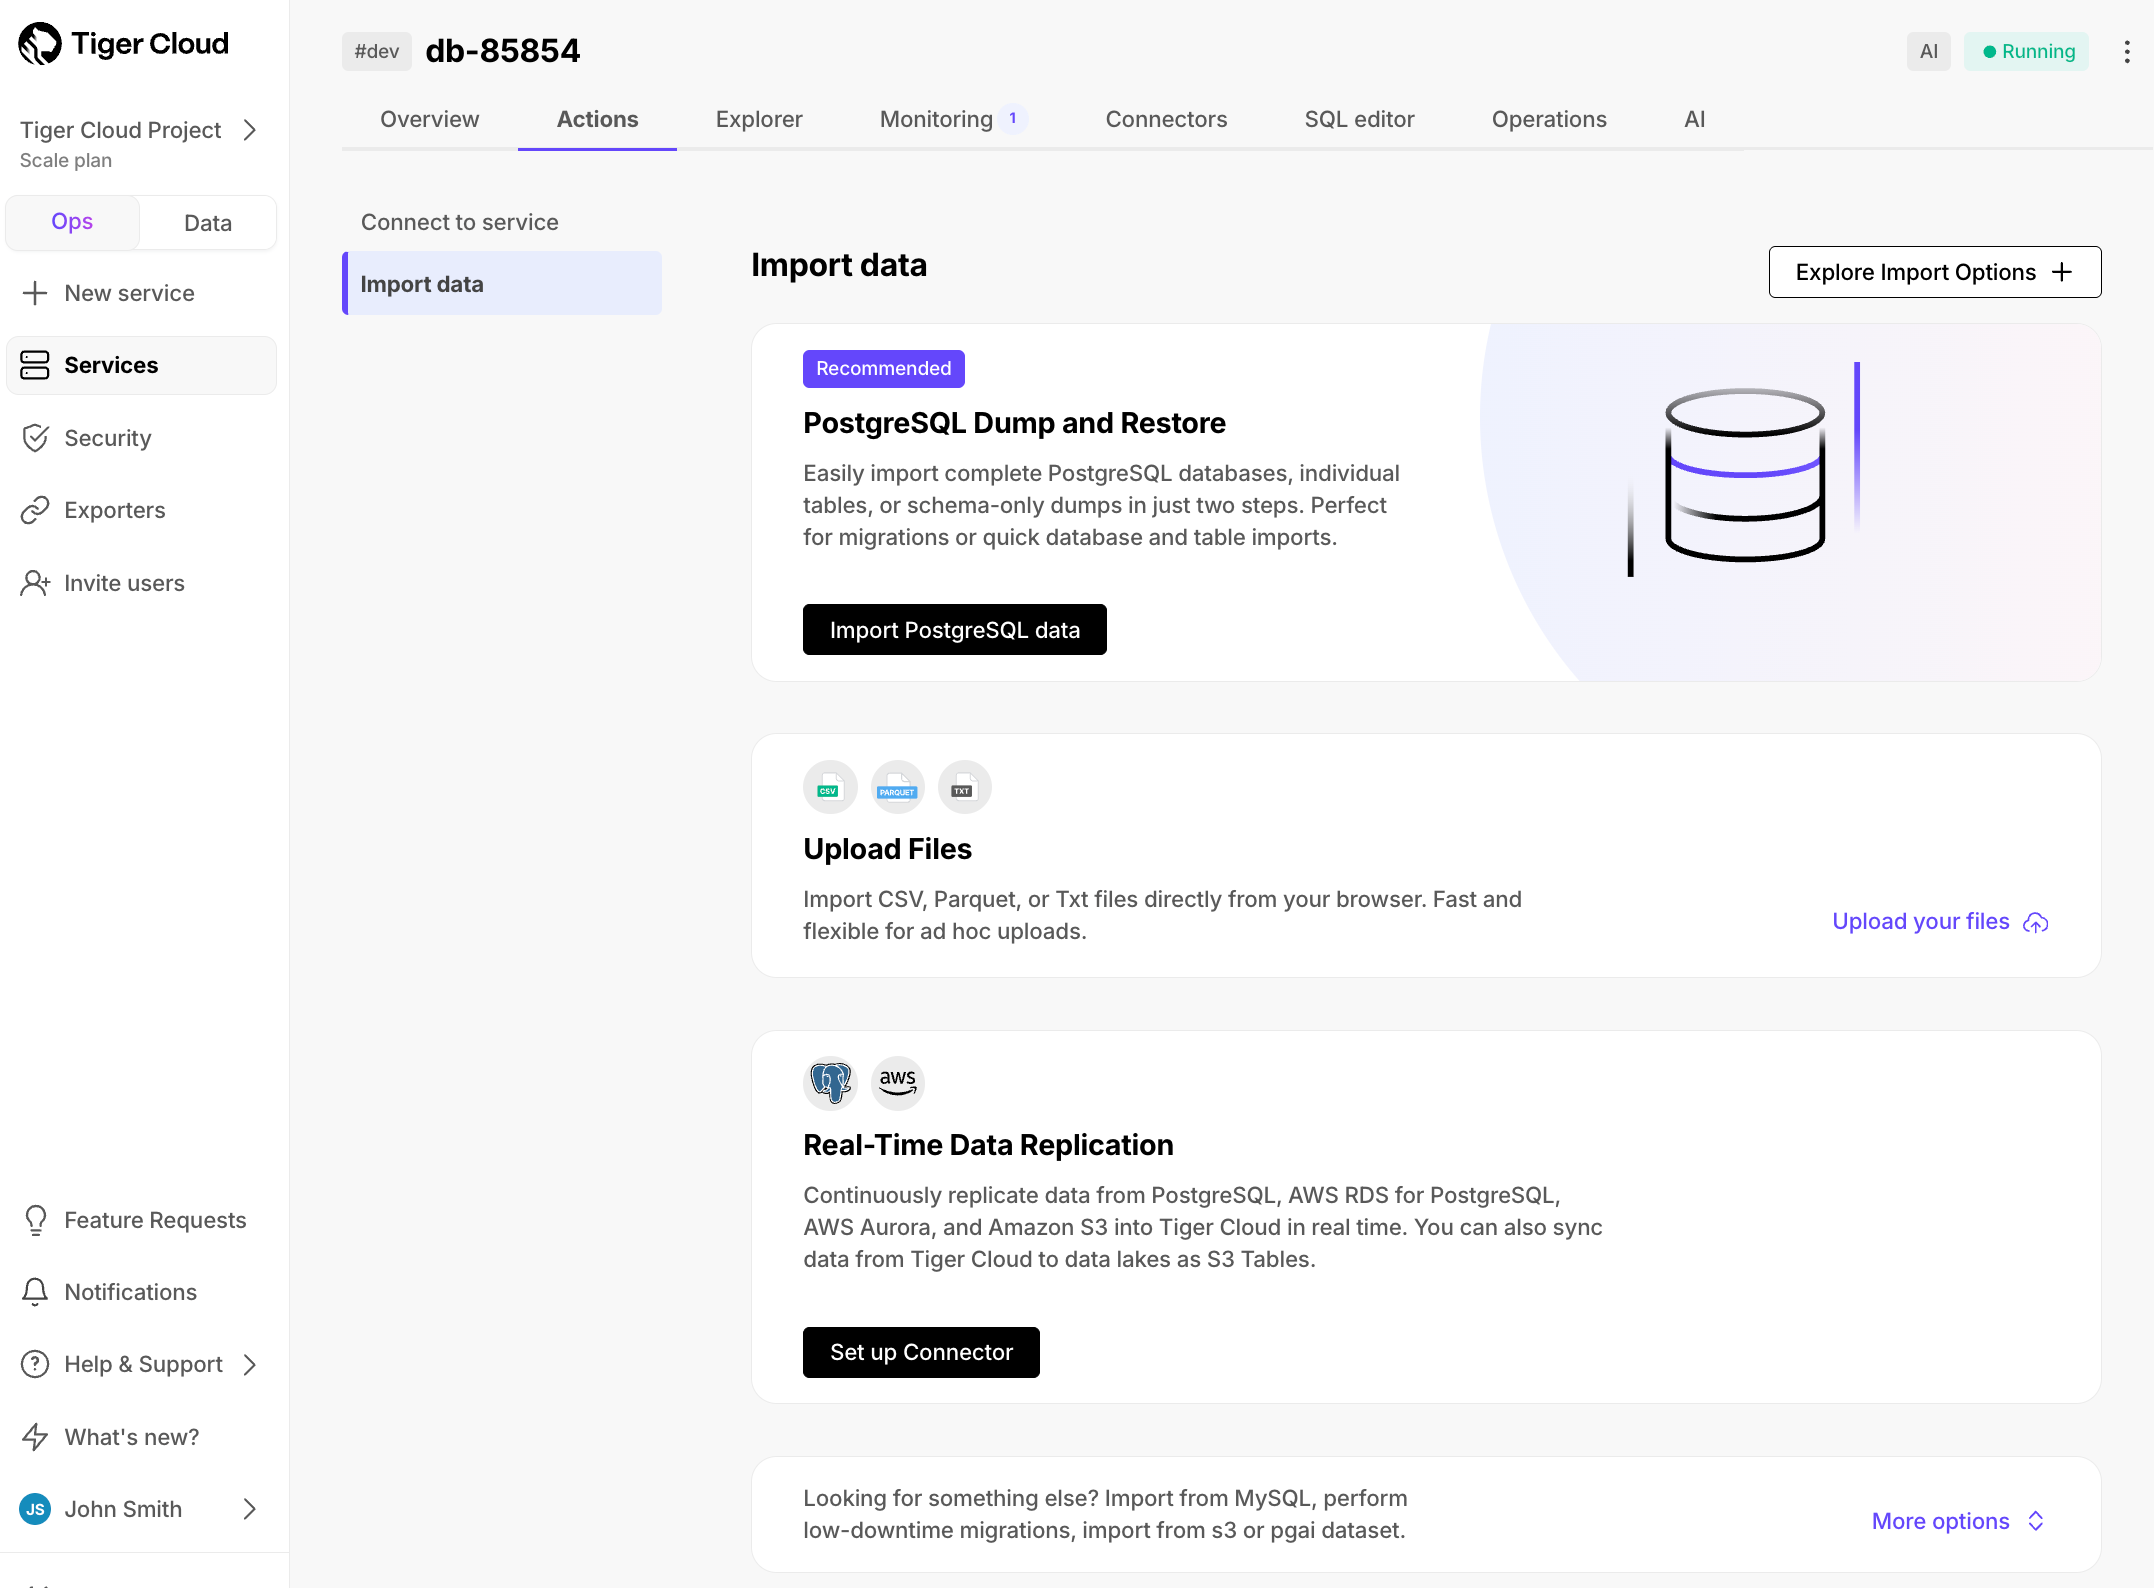Screen dimensions: 2154x1588
Task: Open the Monitoring tab
Action: pyautogui.click(x=936, y=119)
